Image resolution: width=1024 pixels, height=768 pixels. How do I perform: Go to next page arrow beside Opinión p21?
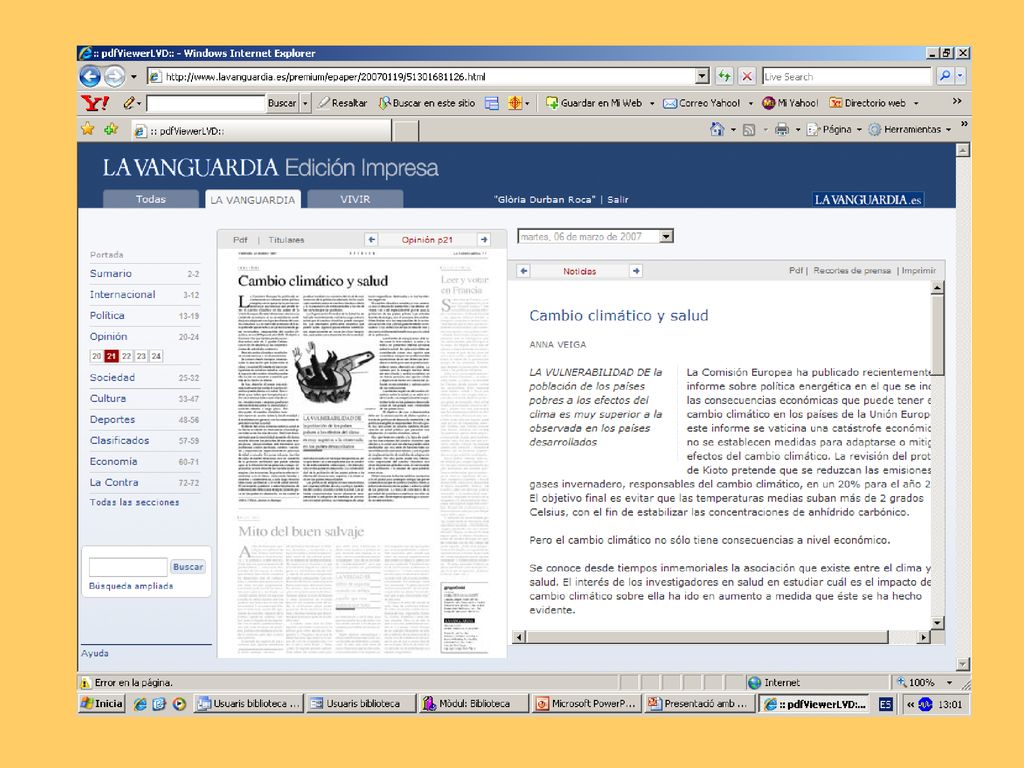(484, 240)
